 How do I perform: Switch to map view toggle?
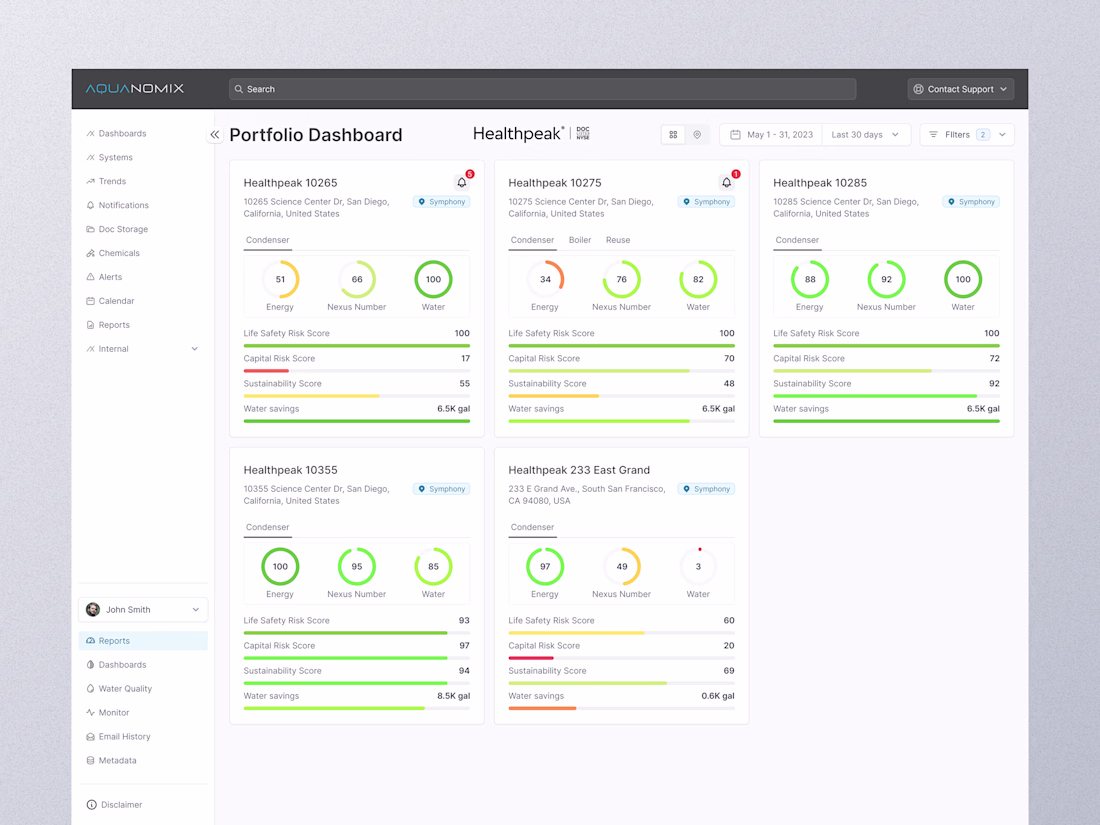pyautogui.click(x=697, y=135)
